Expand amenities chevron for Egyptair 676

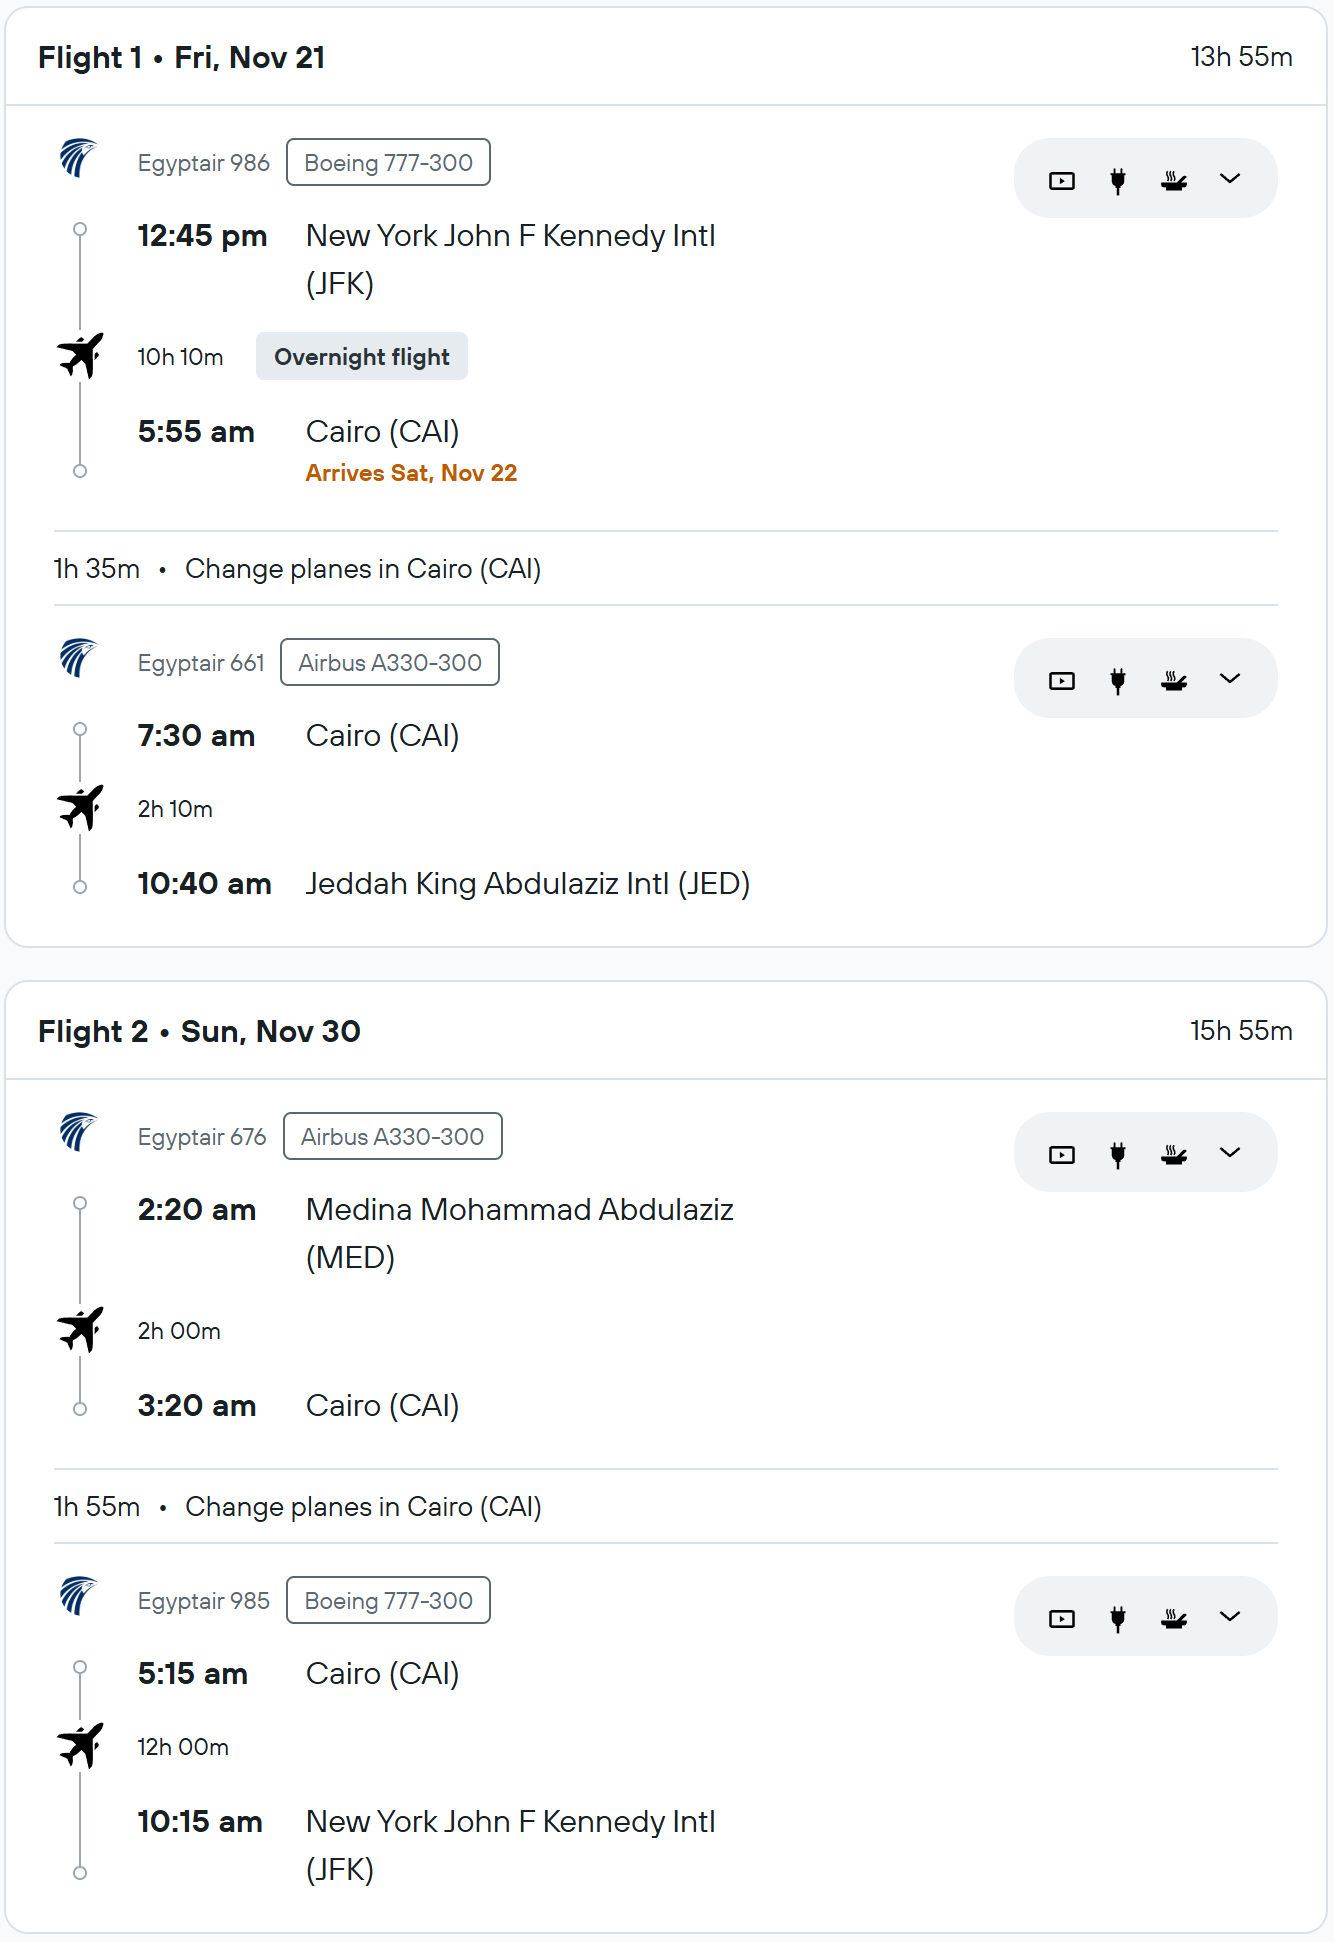click(1230, 1153)
